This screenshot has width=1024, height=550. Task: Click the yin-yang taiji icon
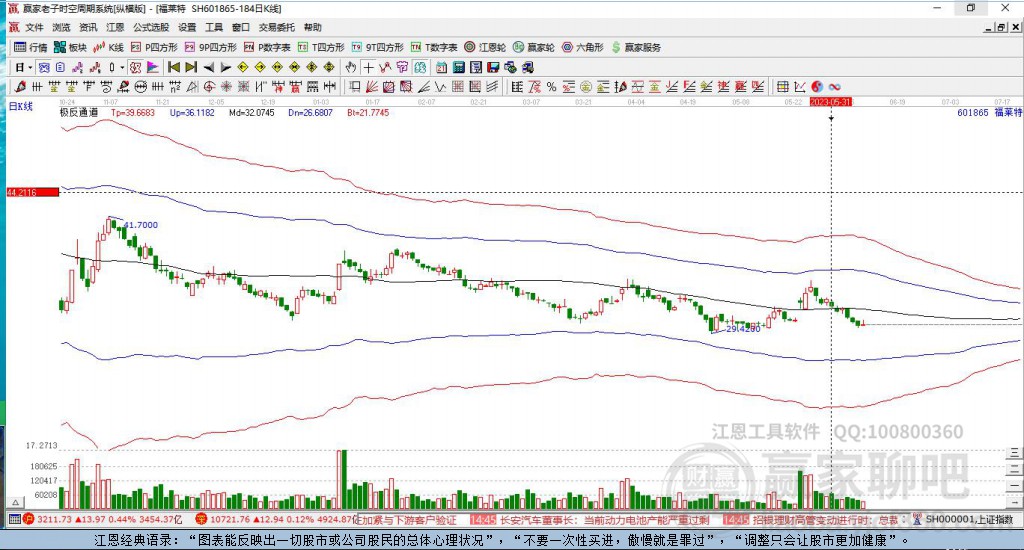(817, 86)
